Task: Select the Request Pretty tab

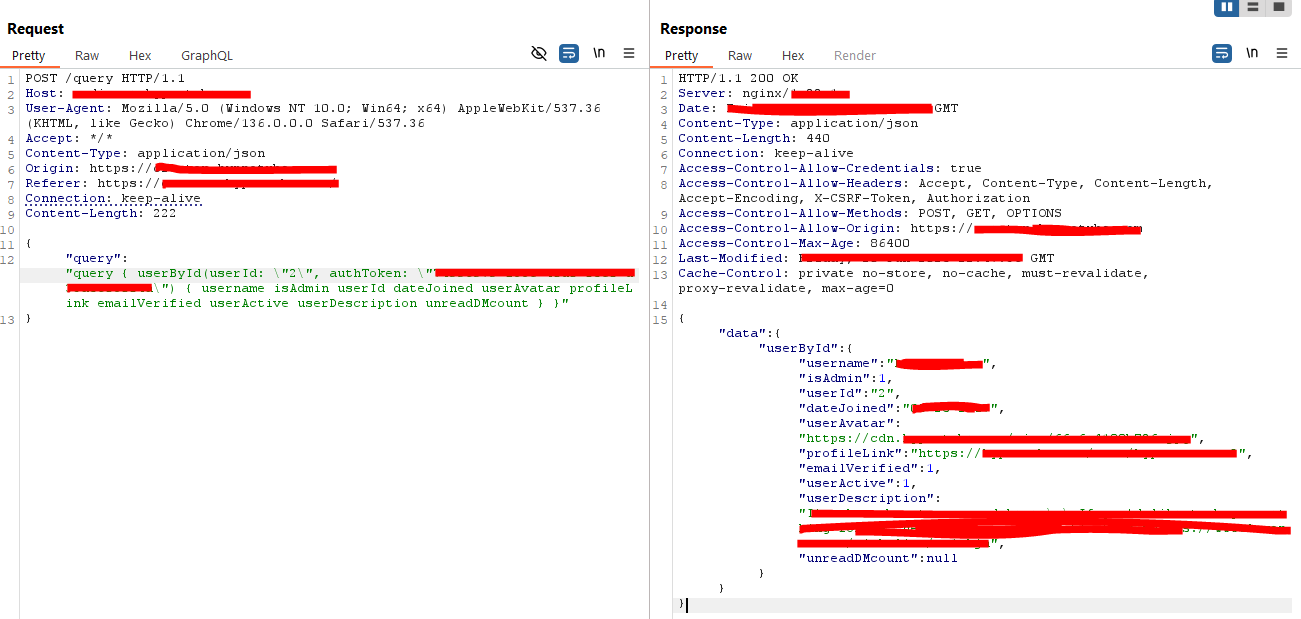Action: point(29,56)
